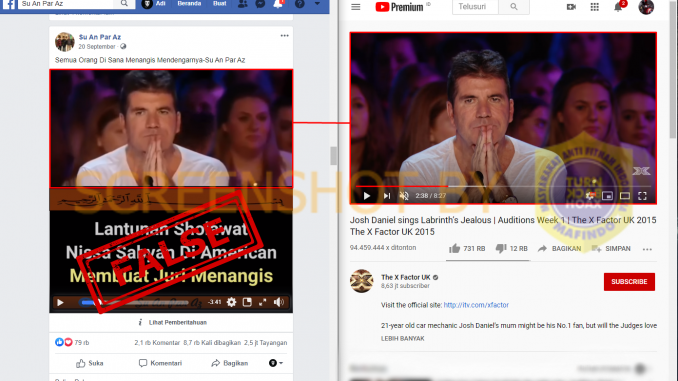Share the post with Bagikan button
The width and height of the screenshot is (678, 381).
230,363
